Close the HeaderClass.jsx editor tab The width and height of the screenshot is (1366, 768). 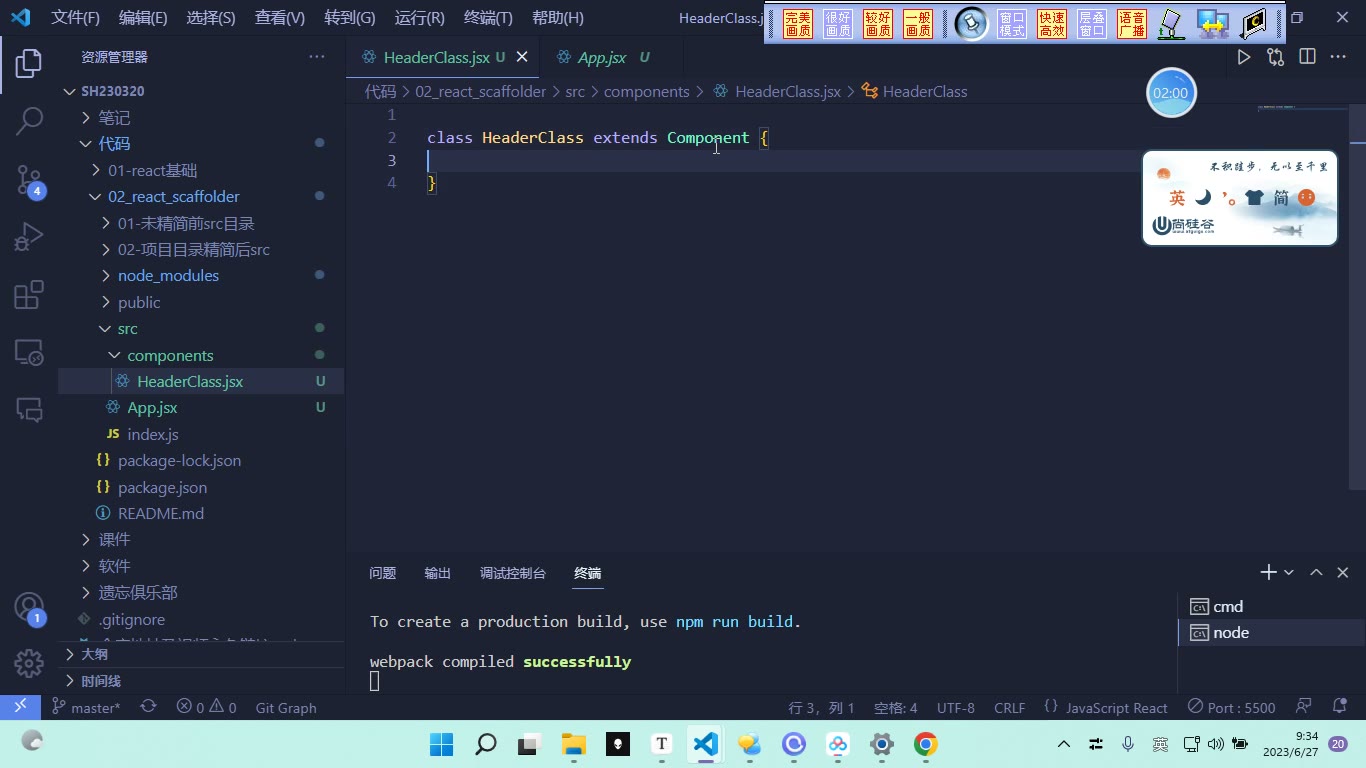tap(522, 57)
